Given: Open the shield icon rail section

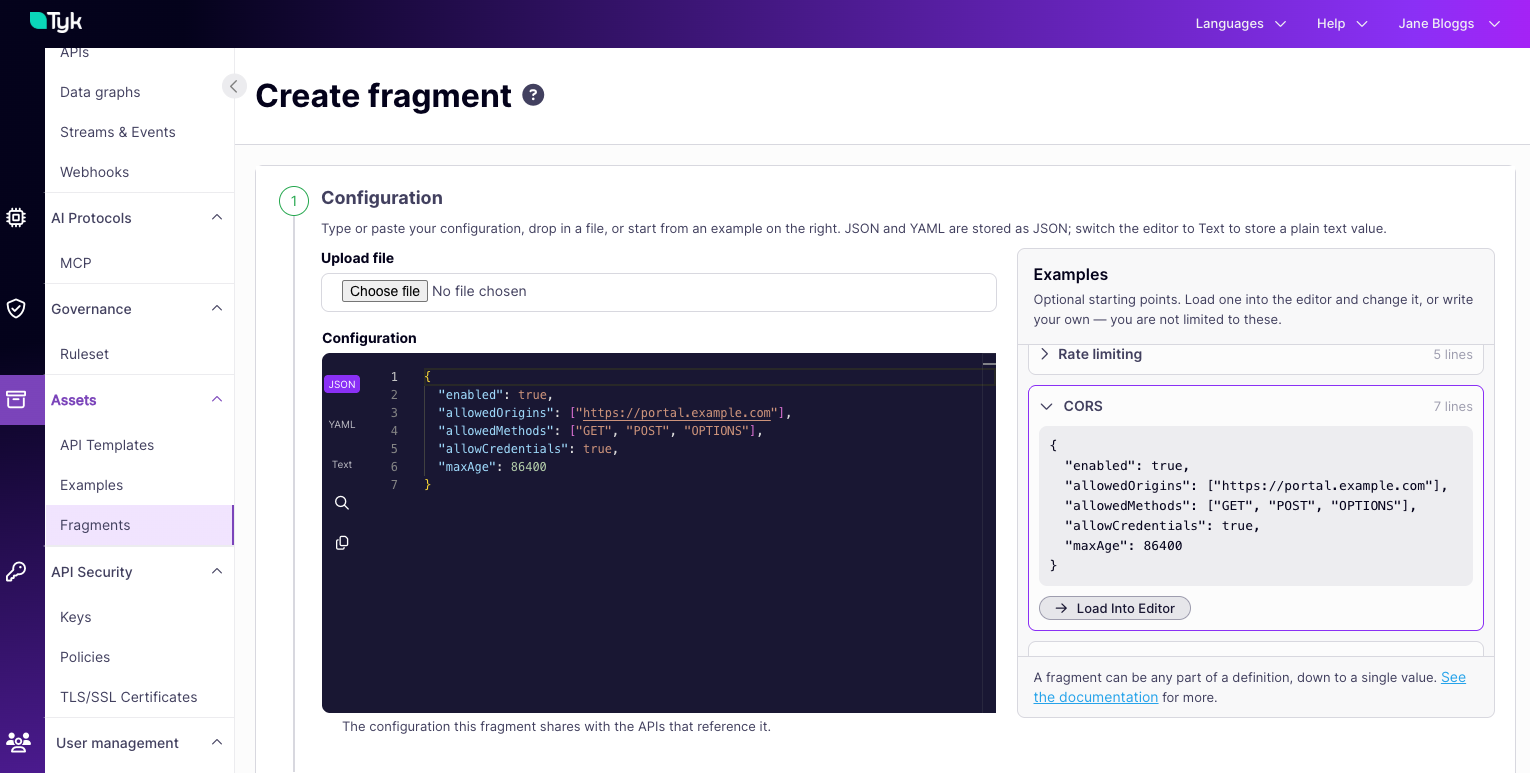Looking at the screenshot, I should [x=16, y=308].
